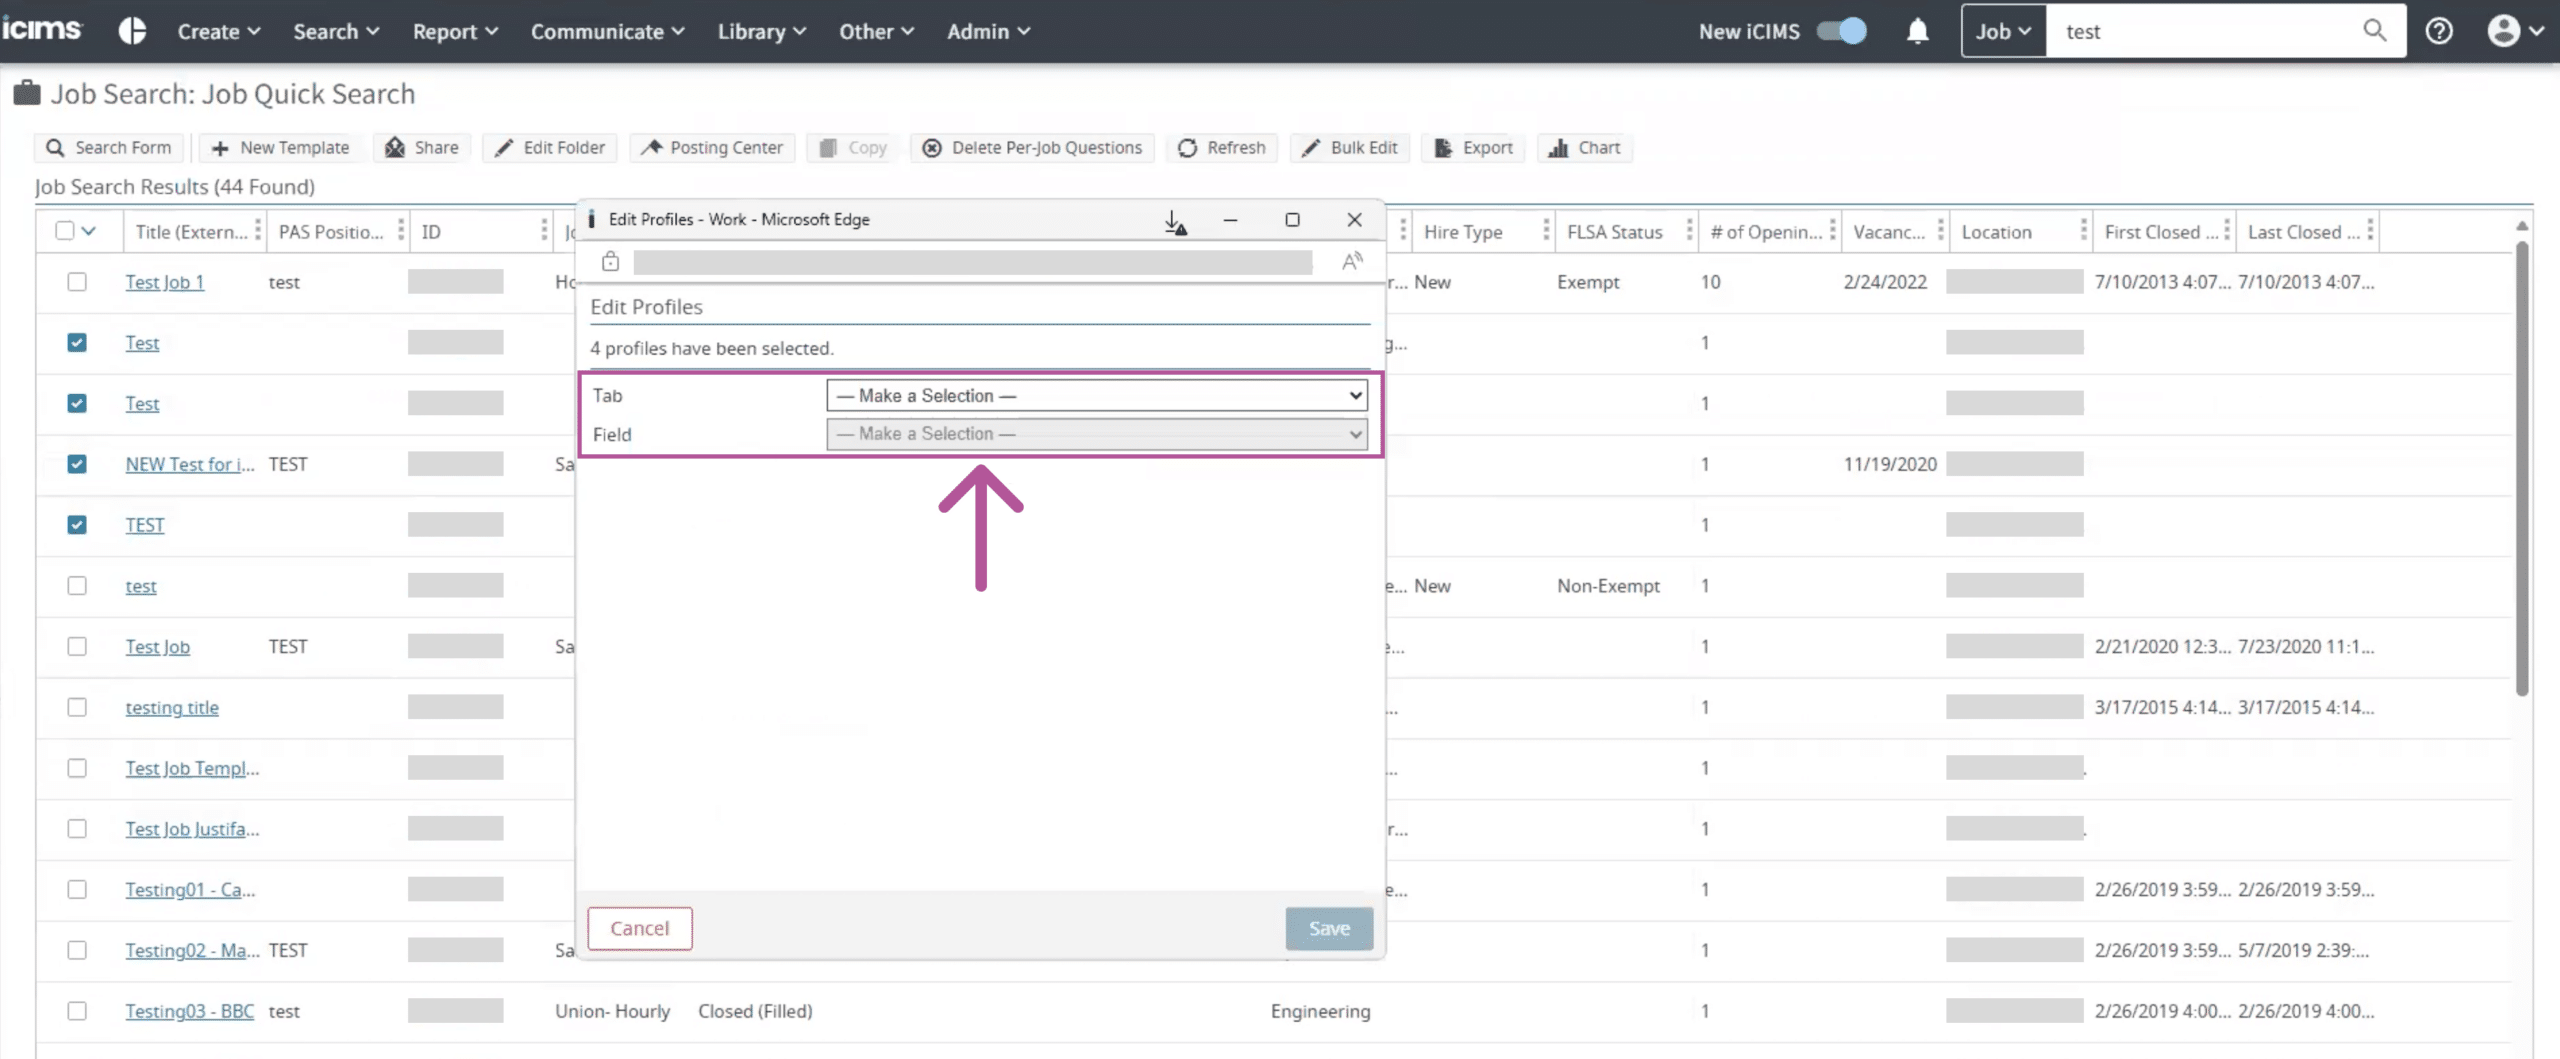Image resolution: width=2560 pixels, height=1059 pixels.
Task: Open the Tab selection dropdown
Action: 1096,396
